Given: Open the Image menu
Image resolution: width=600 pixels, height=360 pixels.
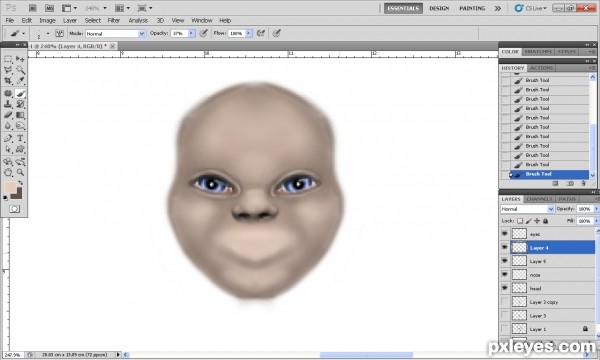Looking at the screenshot, I should (x=47, y=20).
